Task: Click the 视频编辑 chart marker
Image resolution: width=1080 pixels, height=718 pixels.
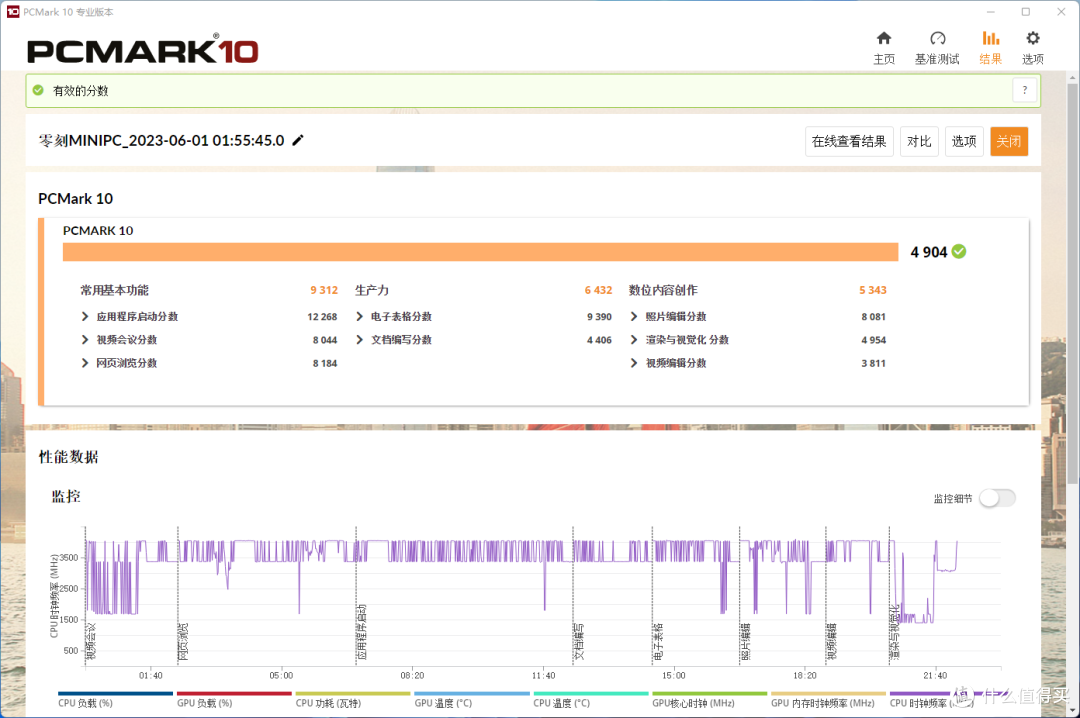Action: (832, 642)
